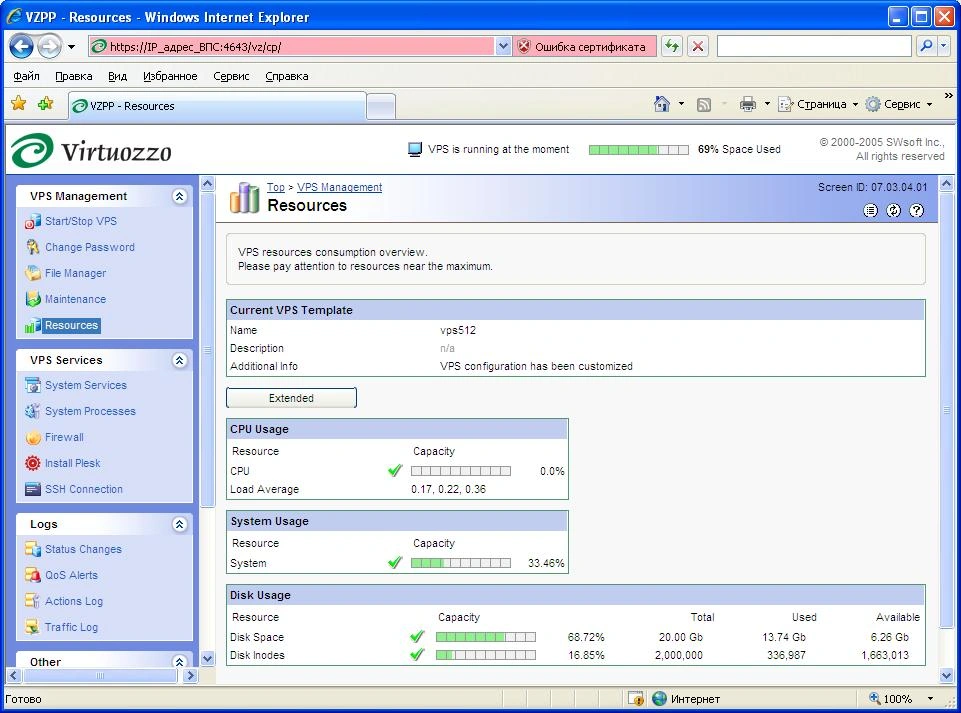Click the browser search input box
The height and width of the screenshot is (713, 961).
(815, 46)
